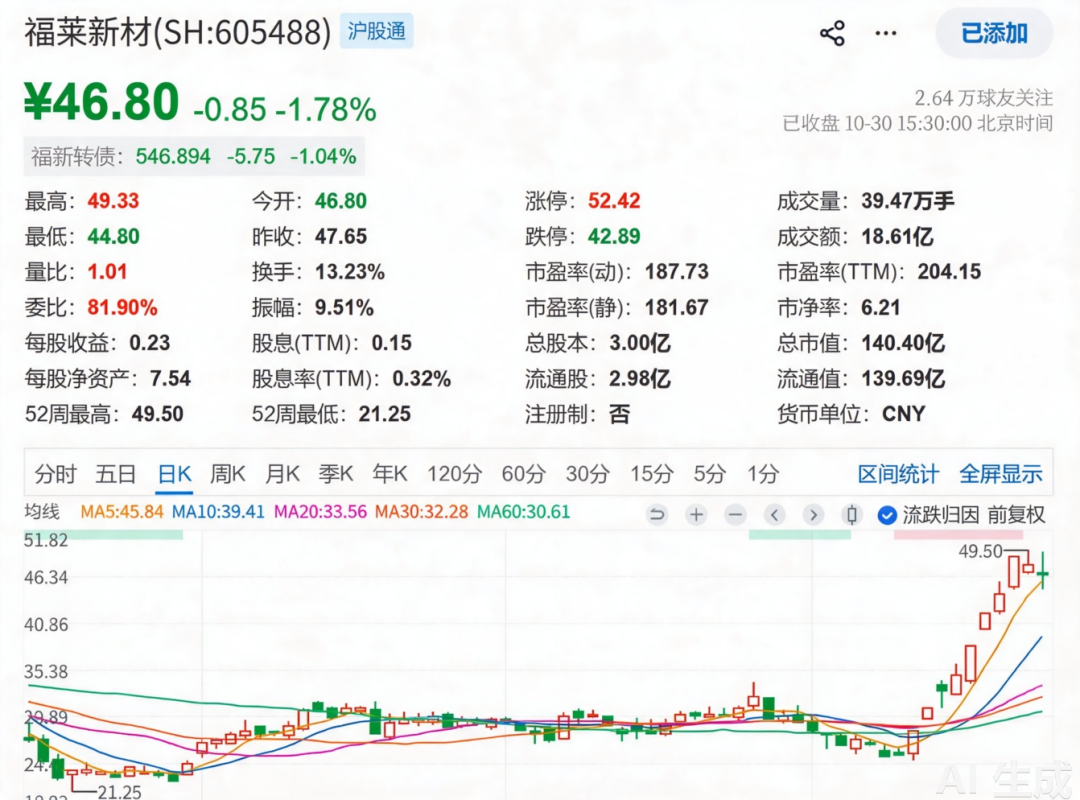This screenshot has width=1080, height=800.
Task: Click the 跌停 value 42.89
Action: (x=614, y=237)
